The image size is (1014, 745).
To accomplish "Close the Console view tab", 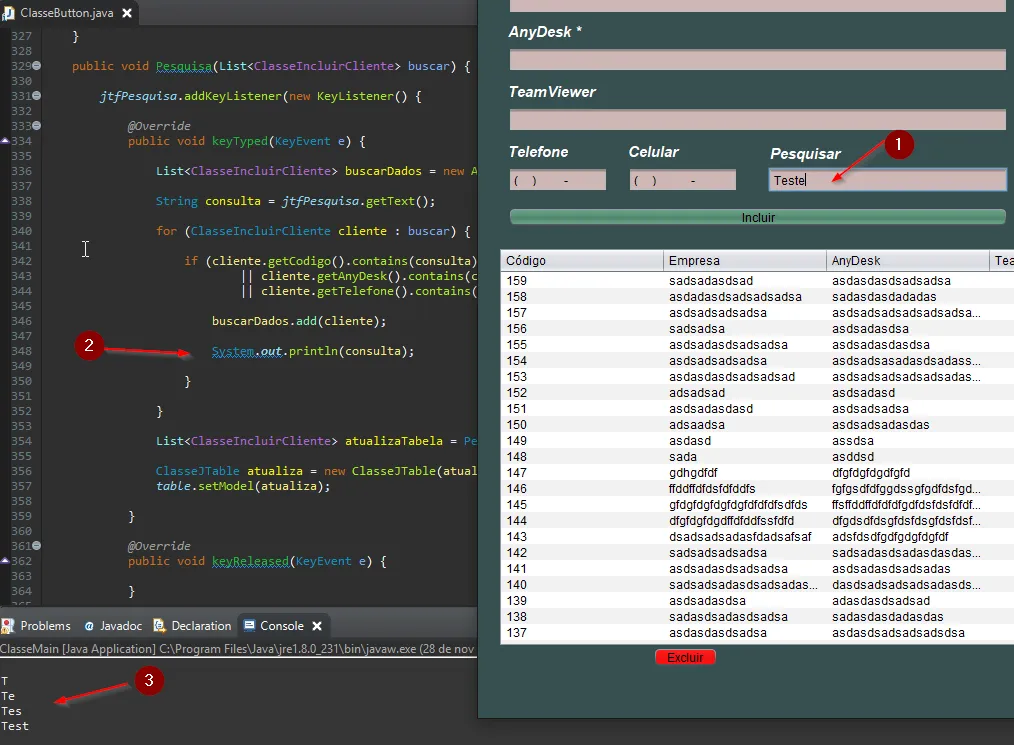I will [317, 626].
